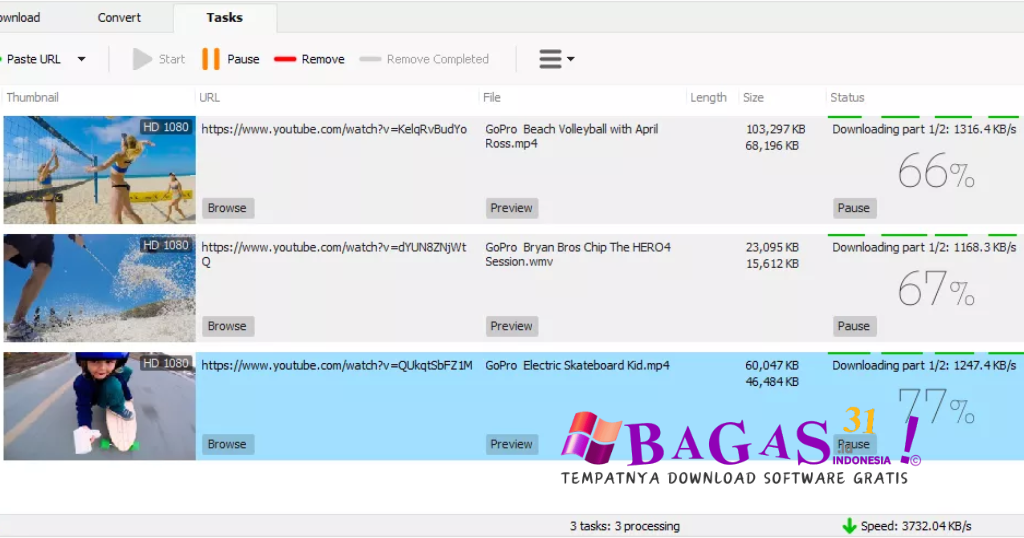
Task: Click the downloaded size '68,196 KB'
Action: coord(772,146)
